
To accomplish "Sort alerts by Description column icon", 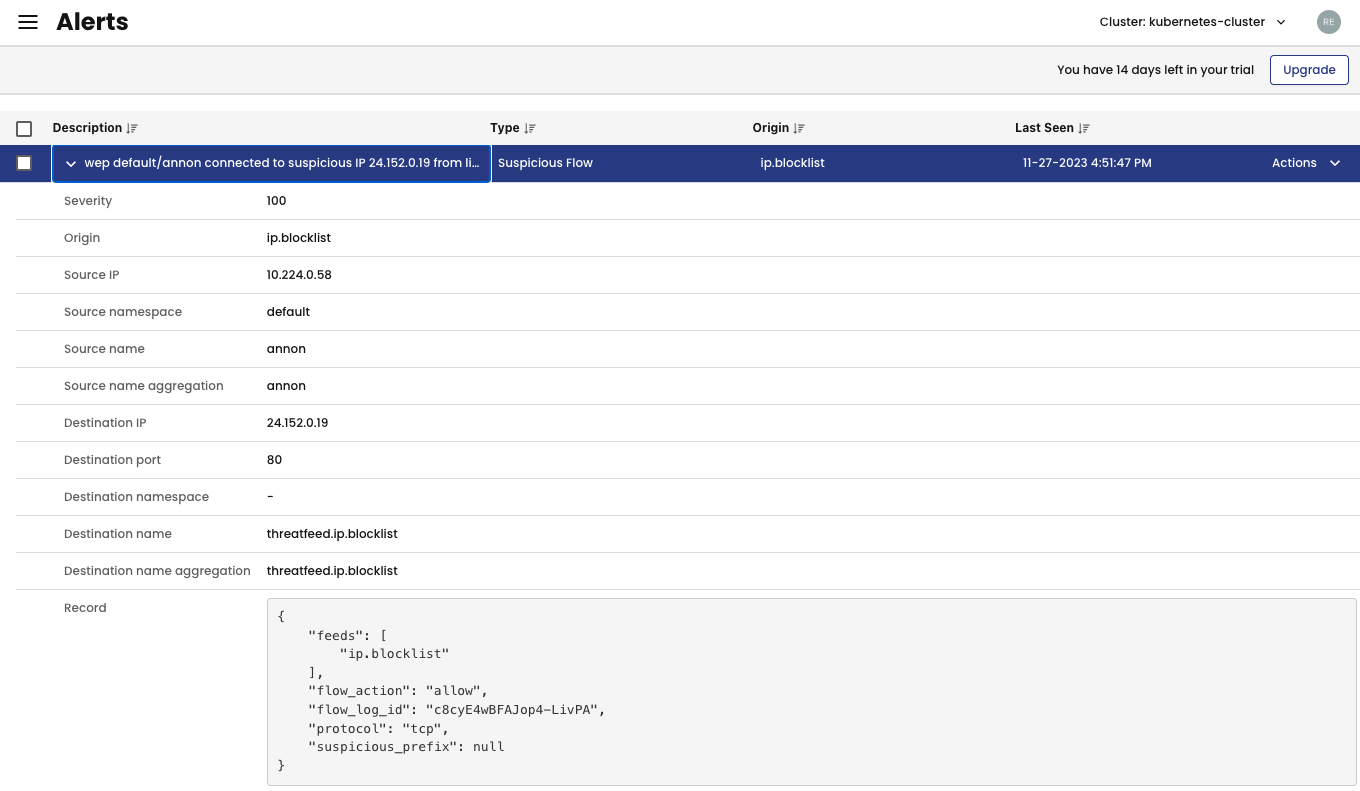I will pyautogui.click(x=132, y=128).
